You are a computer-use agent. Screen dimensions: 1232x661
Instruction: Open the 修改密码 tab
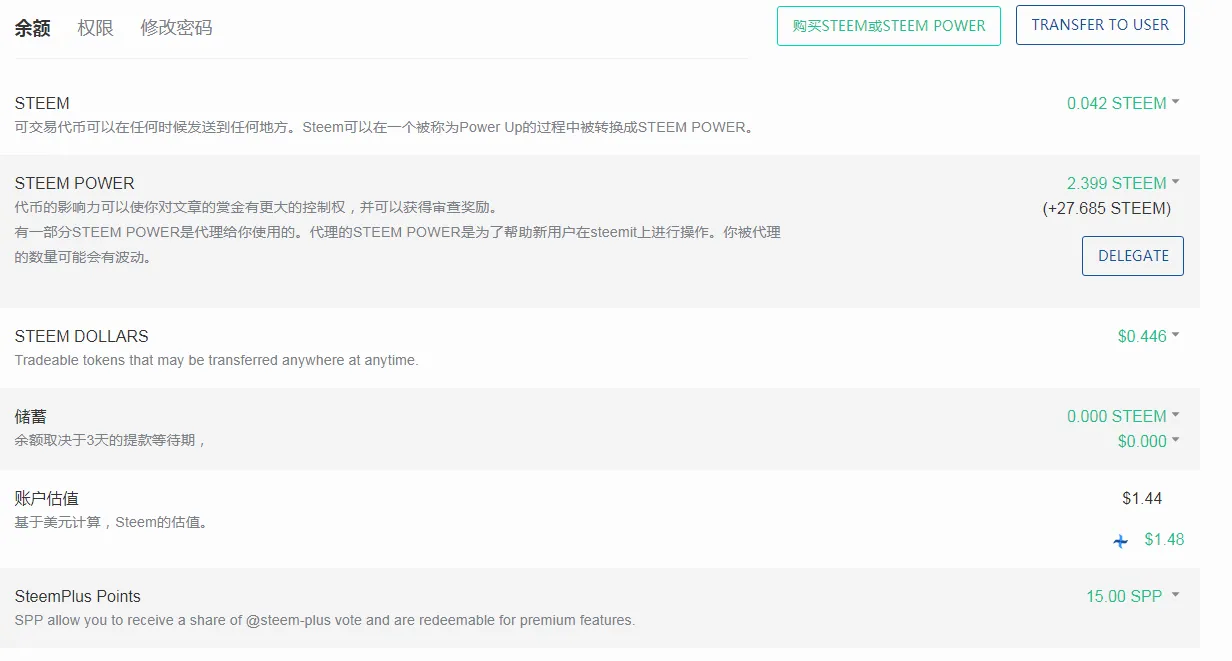tap(176, 28)
